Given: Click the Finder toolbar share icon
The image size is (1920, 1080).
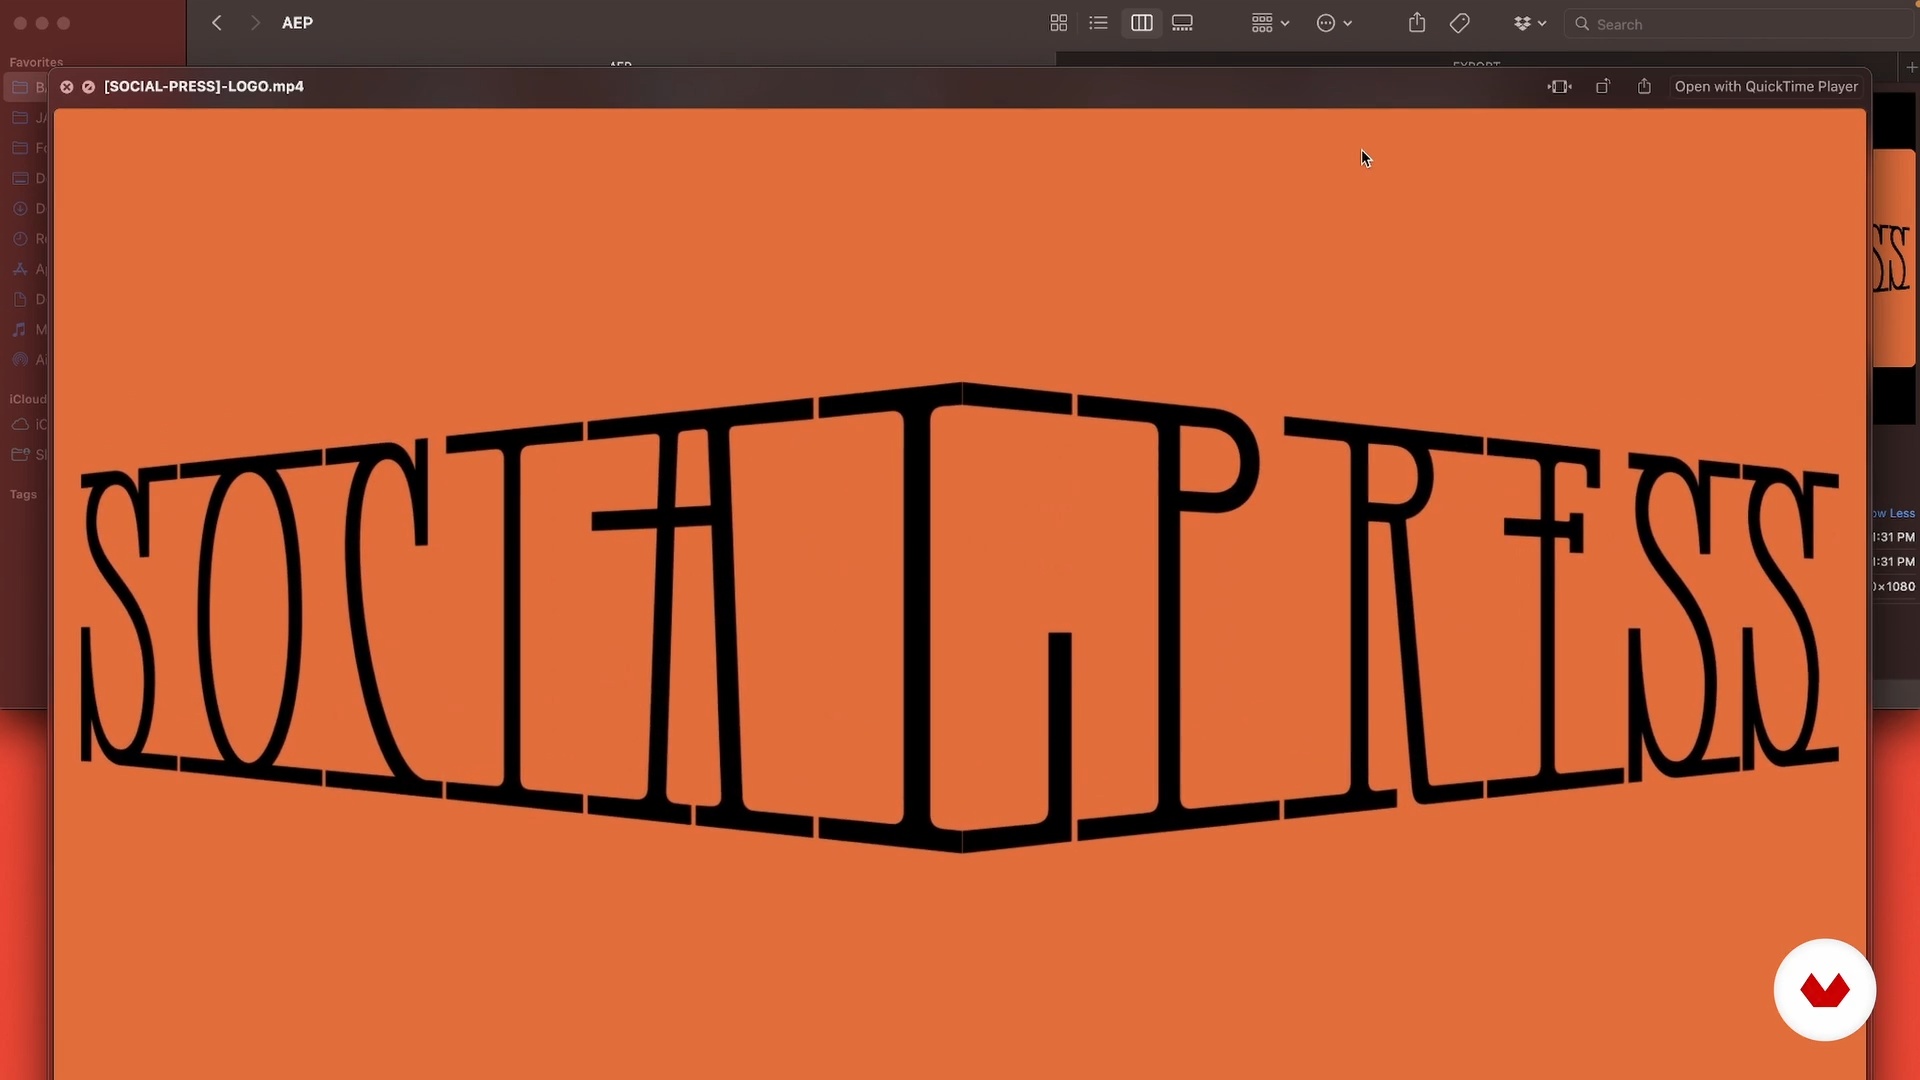Looking at the screenshot, I should pos(1417,23).
